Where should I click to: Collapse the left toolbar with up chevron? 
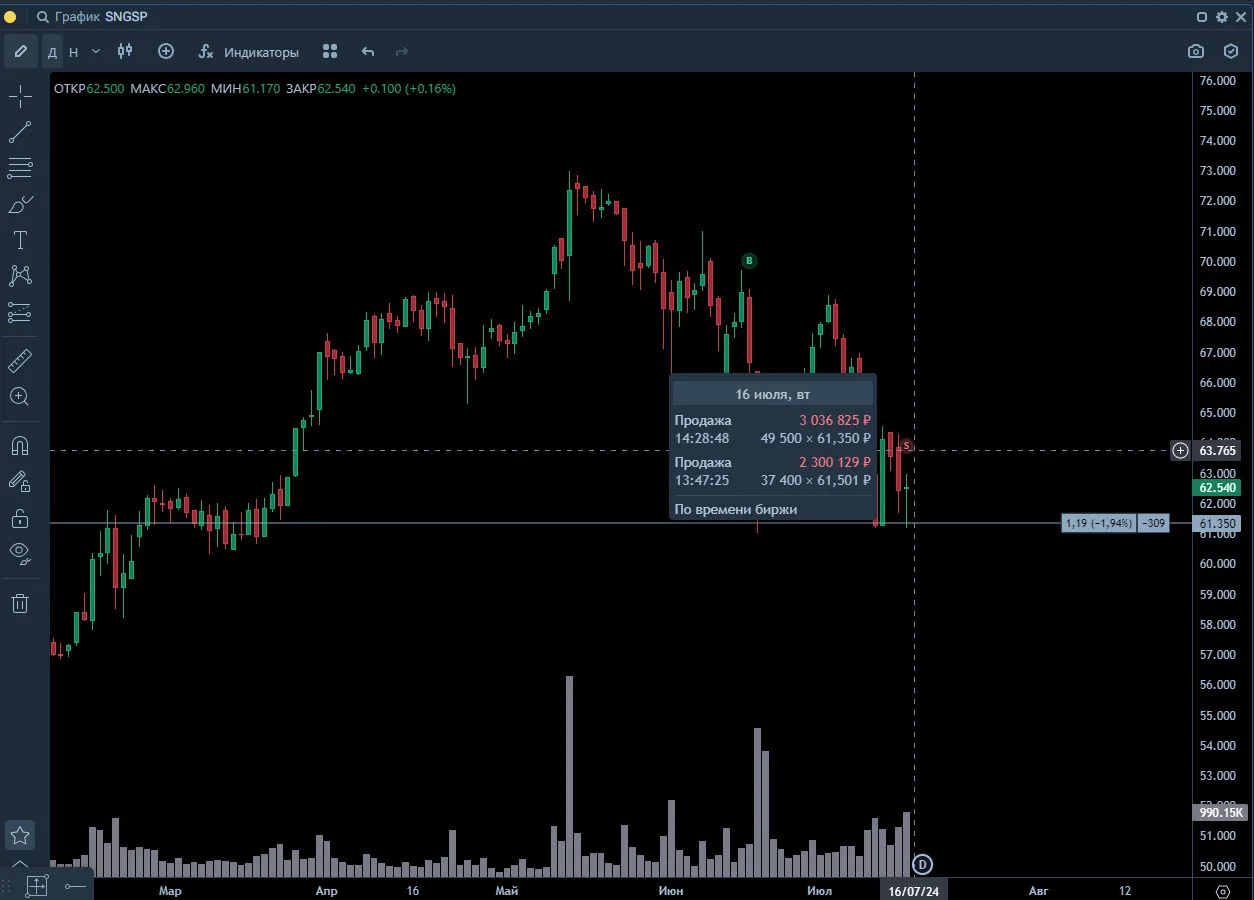click(x=20, y=863)
